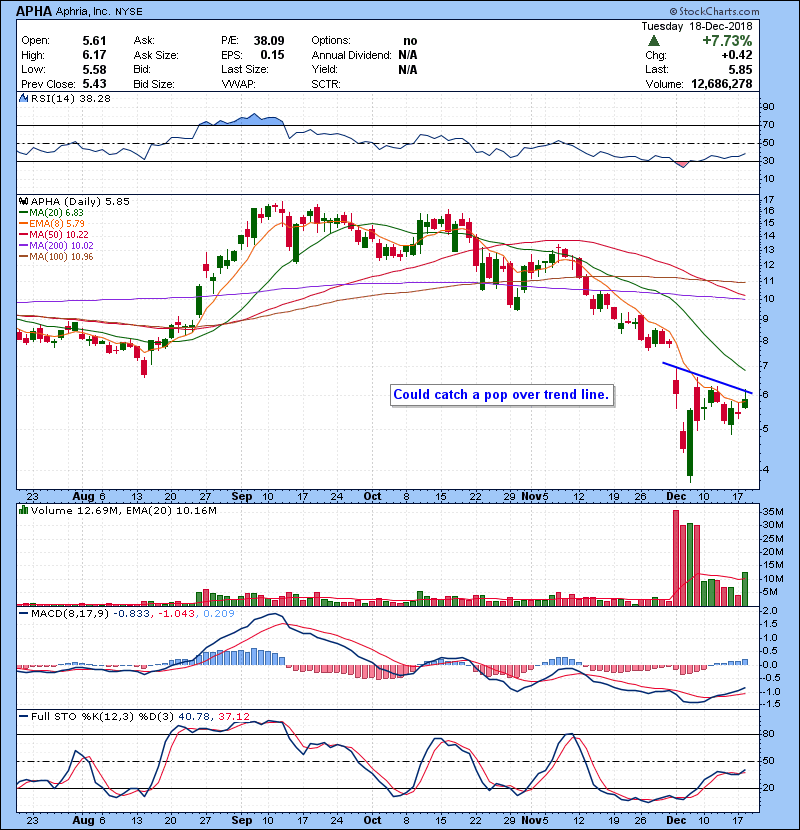Click the MACD(8,17,9) indicator label
Image resolution: width=800 pixels, height=830 pixels.
tap(69, 614)
